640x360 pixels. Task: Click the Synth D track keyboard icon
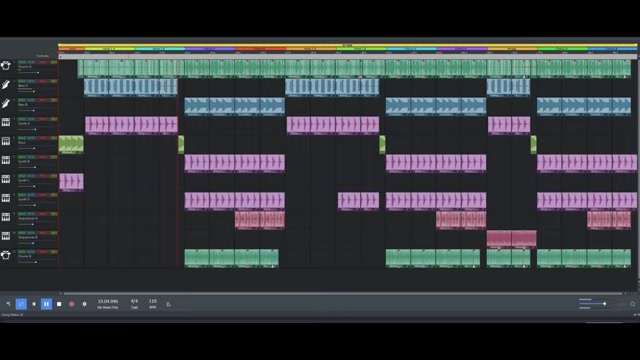point(6,198)
